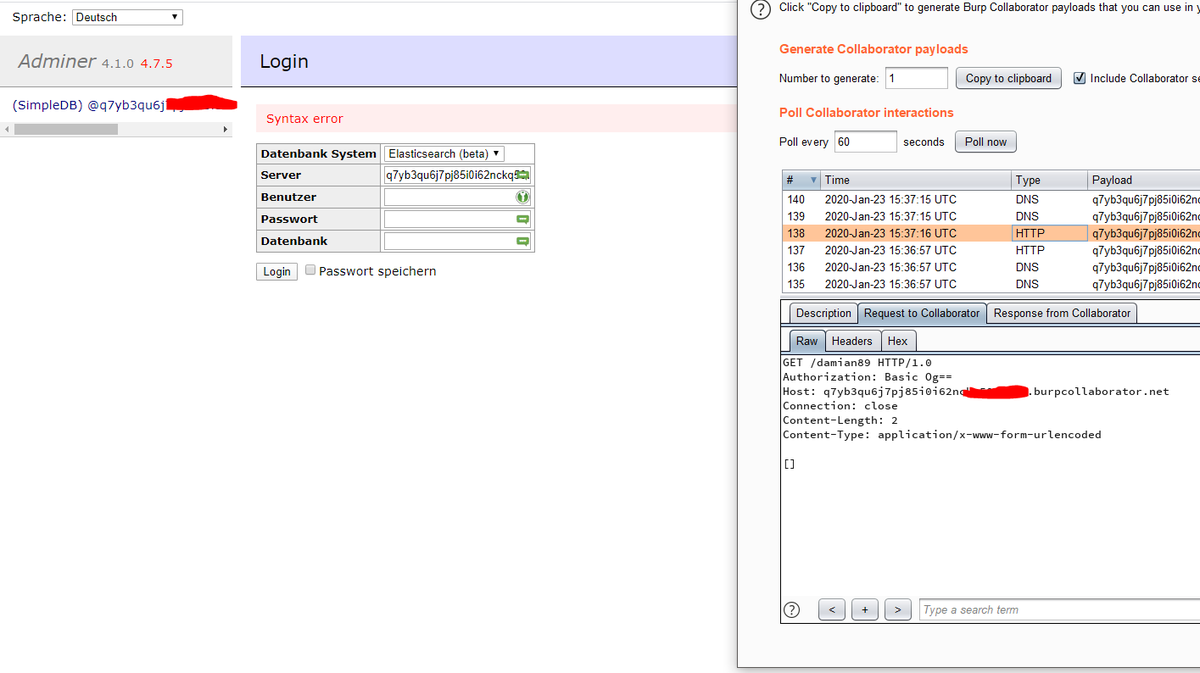Click the Number to generate field
The height and width of the screenshot is (673, 1200).
(x=916, y=78)
